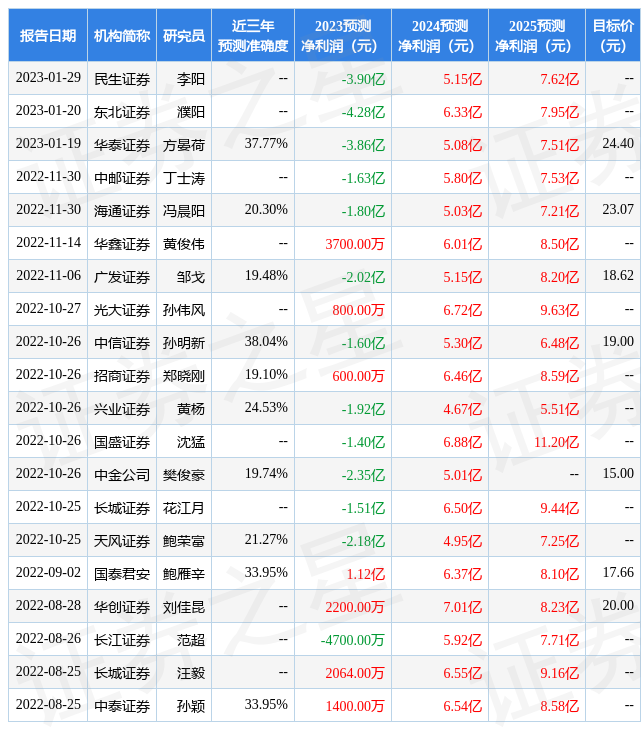Viewport: 641px width, 730px height.
Task: Click the 目标价 column header
Action: tap(613, 35)
